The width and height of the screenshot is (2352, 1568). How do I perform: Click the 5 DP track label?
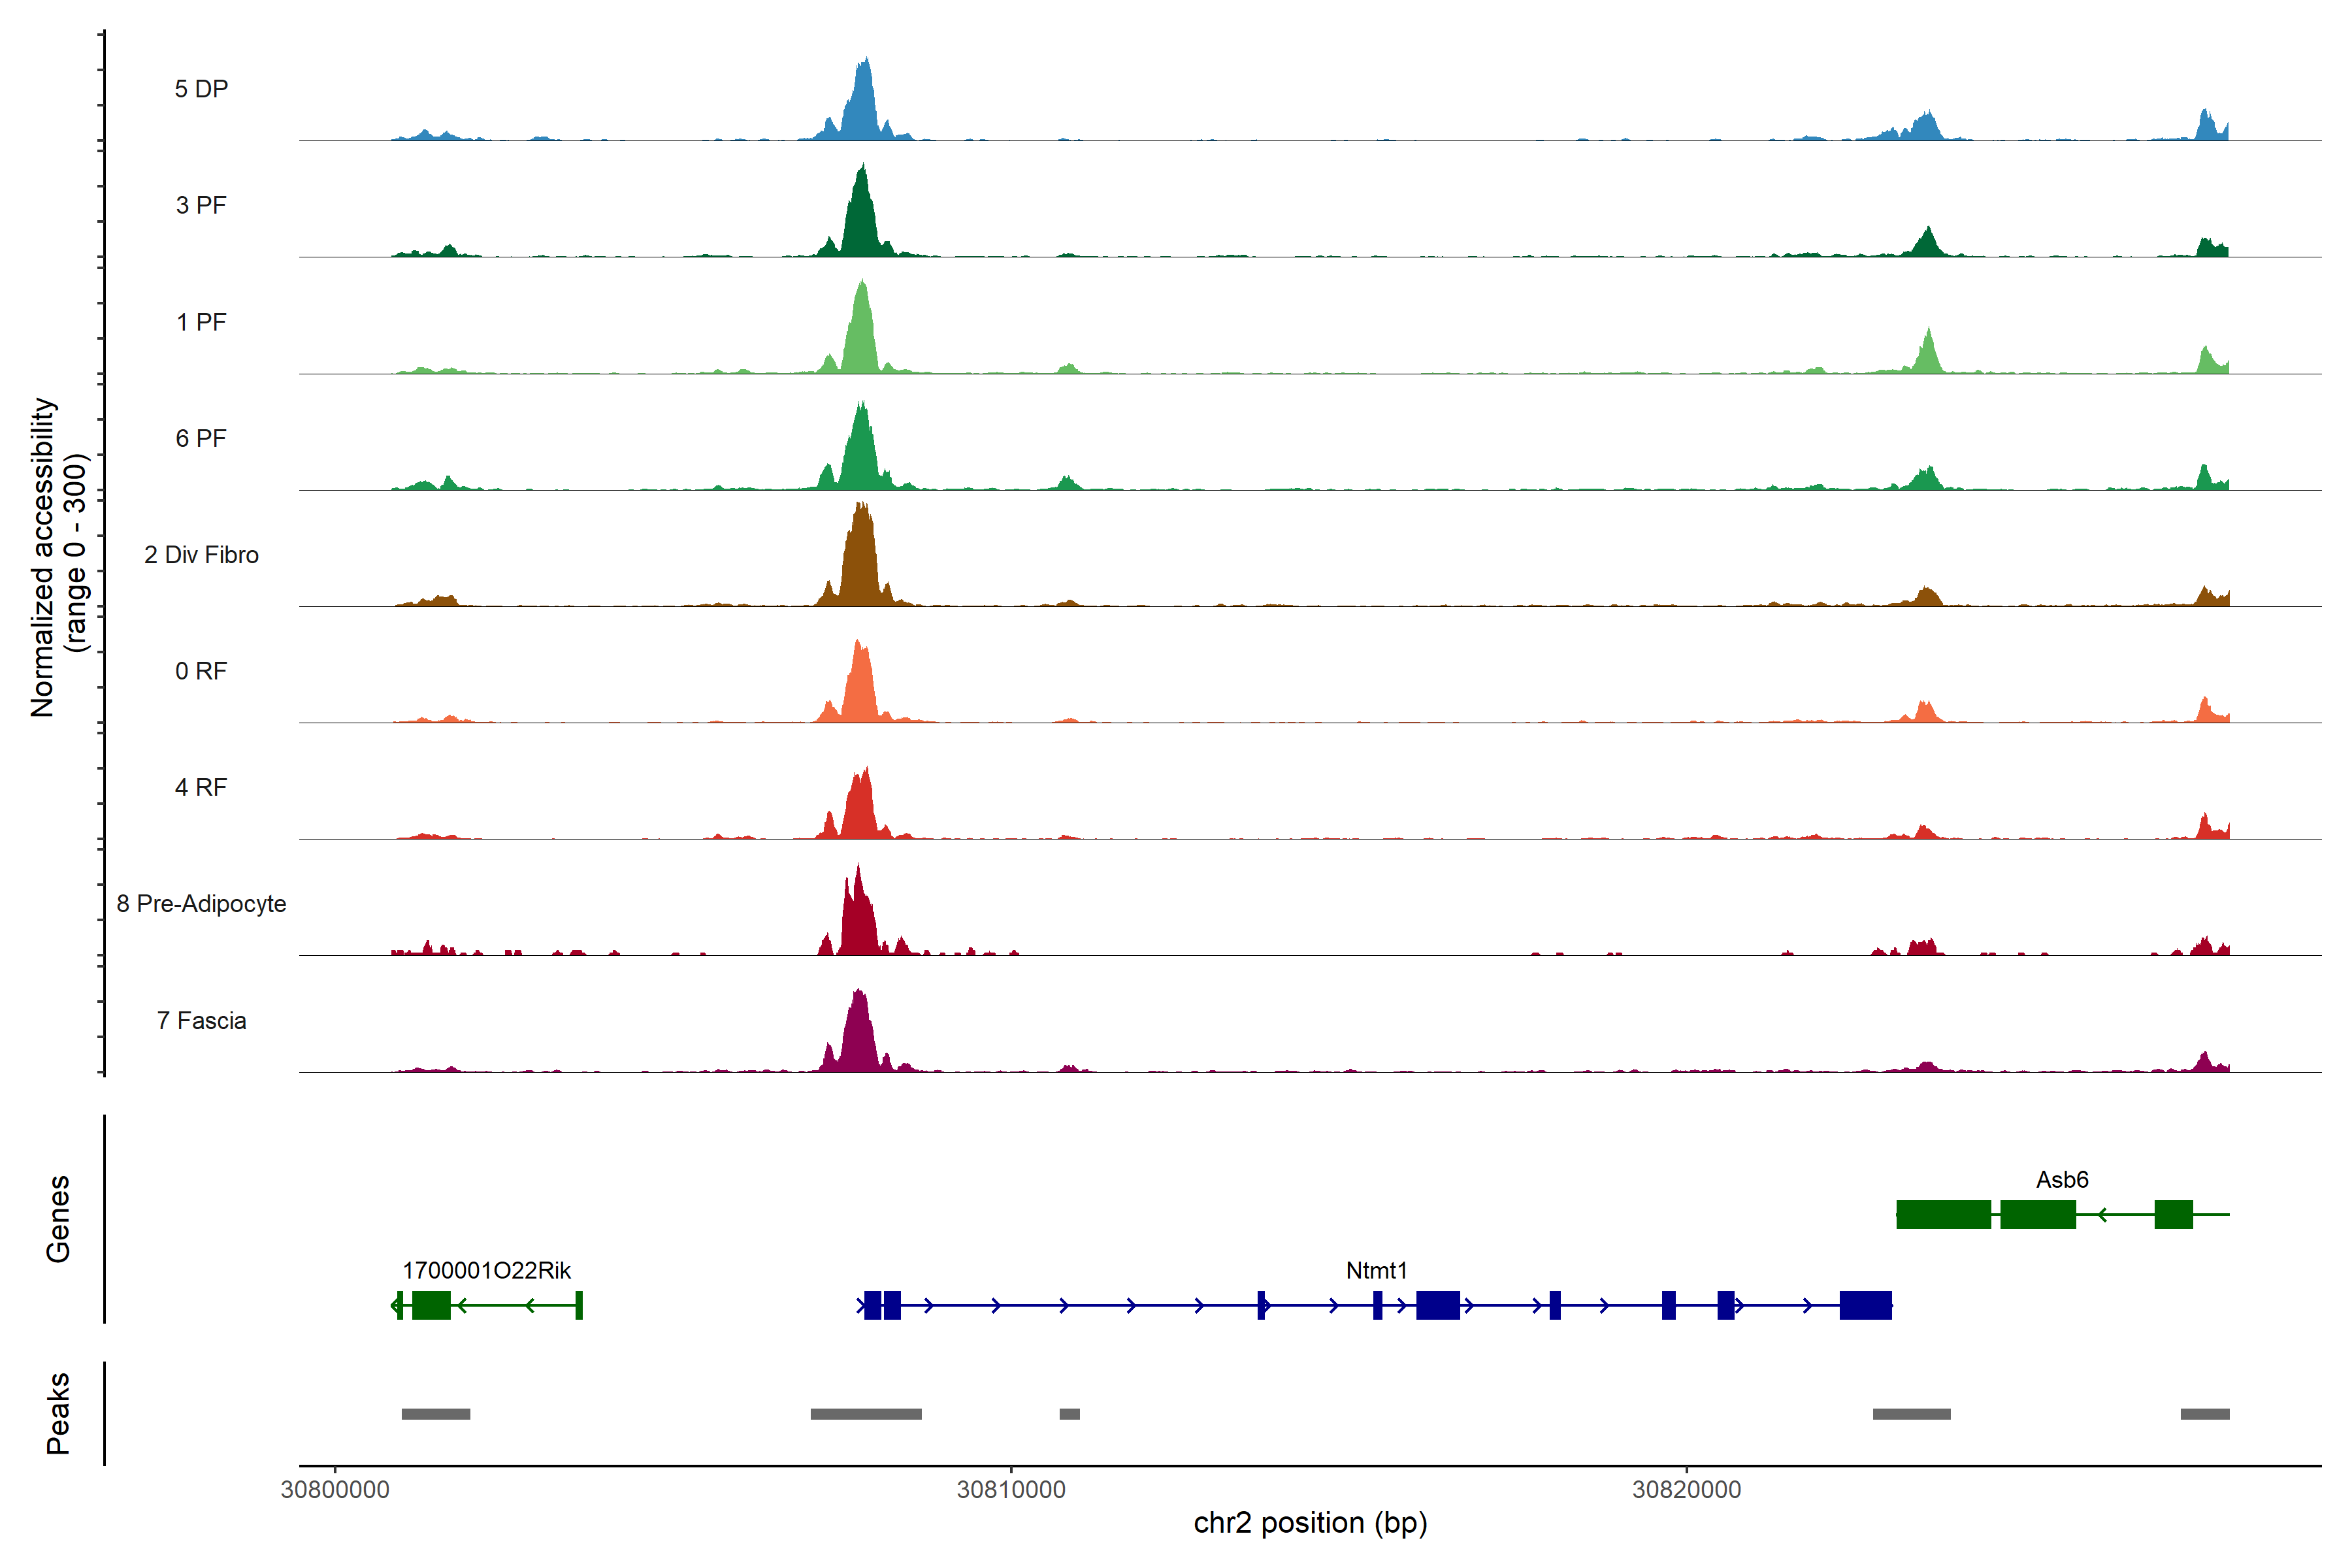tap(201, 89)
